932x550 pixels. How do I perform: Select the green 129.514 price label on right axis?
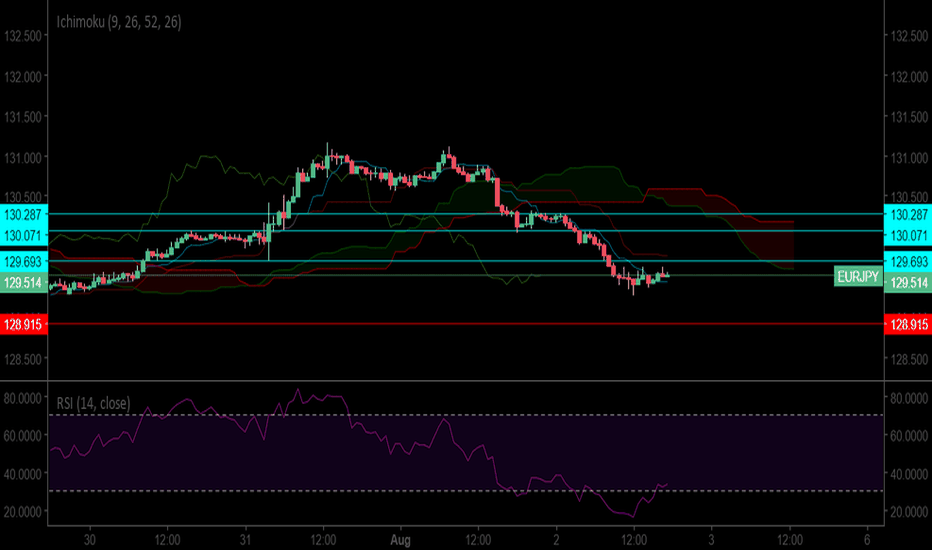908,282
